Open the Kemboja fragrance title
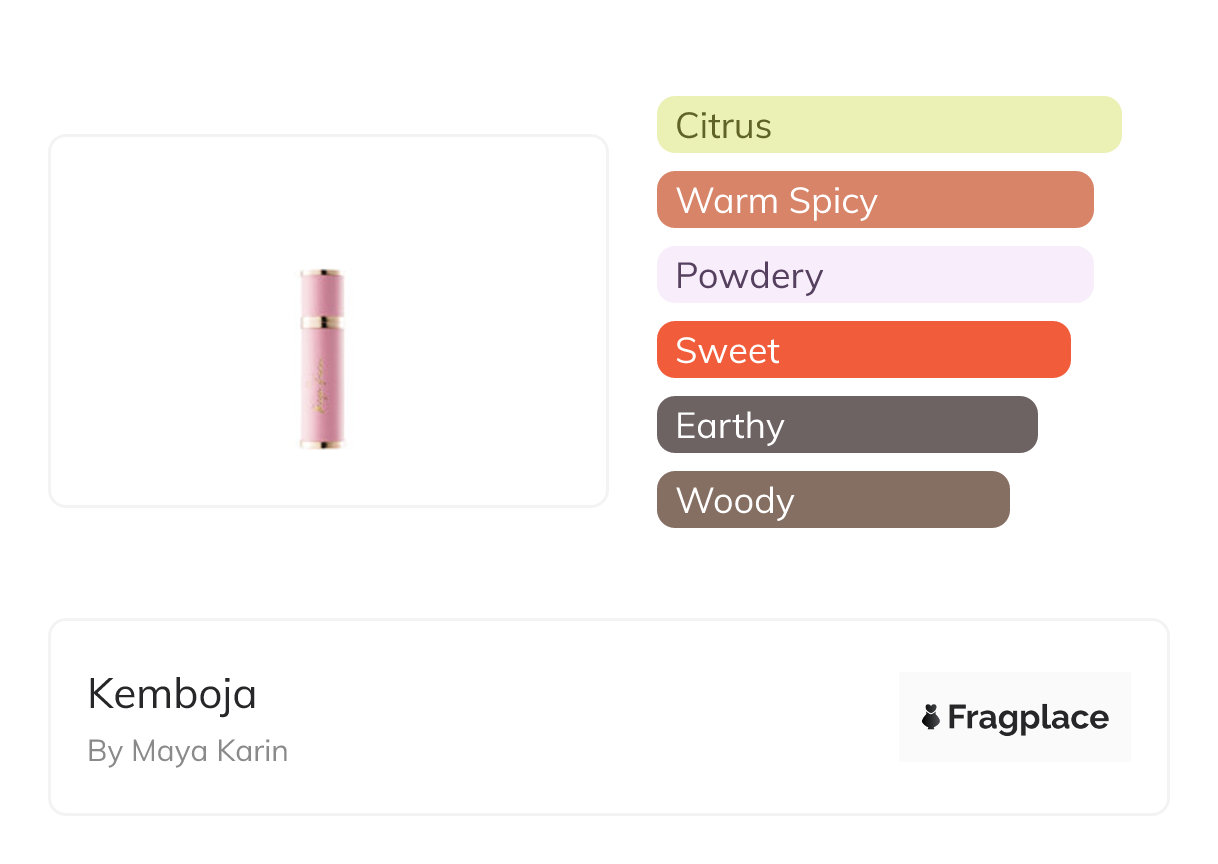The image size is (1218, 864). pyautogui.click(x=172, y=694)
